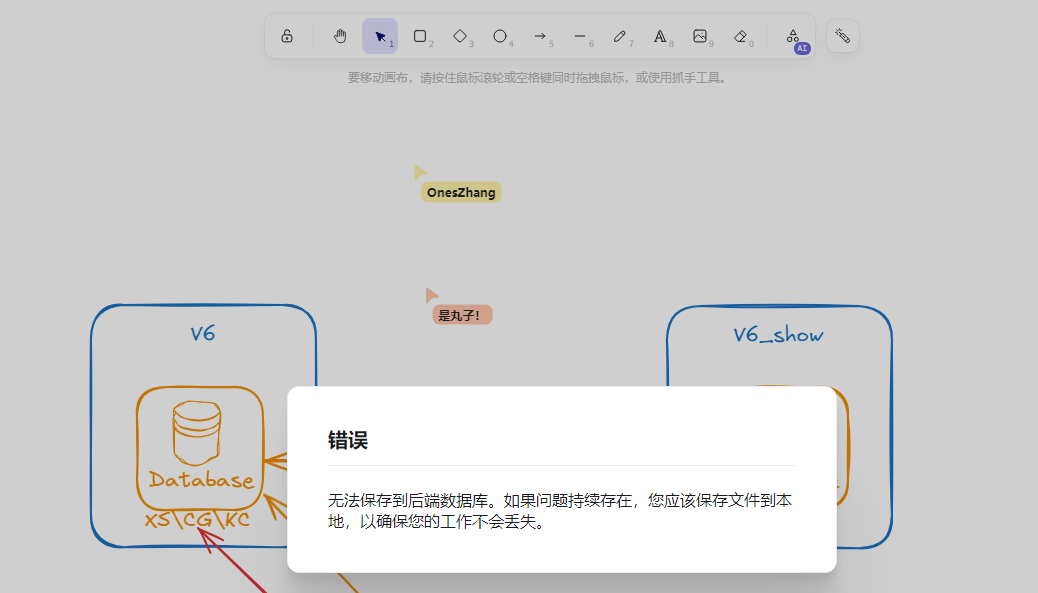Toggle the keep-tool-active lock

point(287,35)
